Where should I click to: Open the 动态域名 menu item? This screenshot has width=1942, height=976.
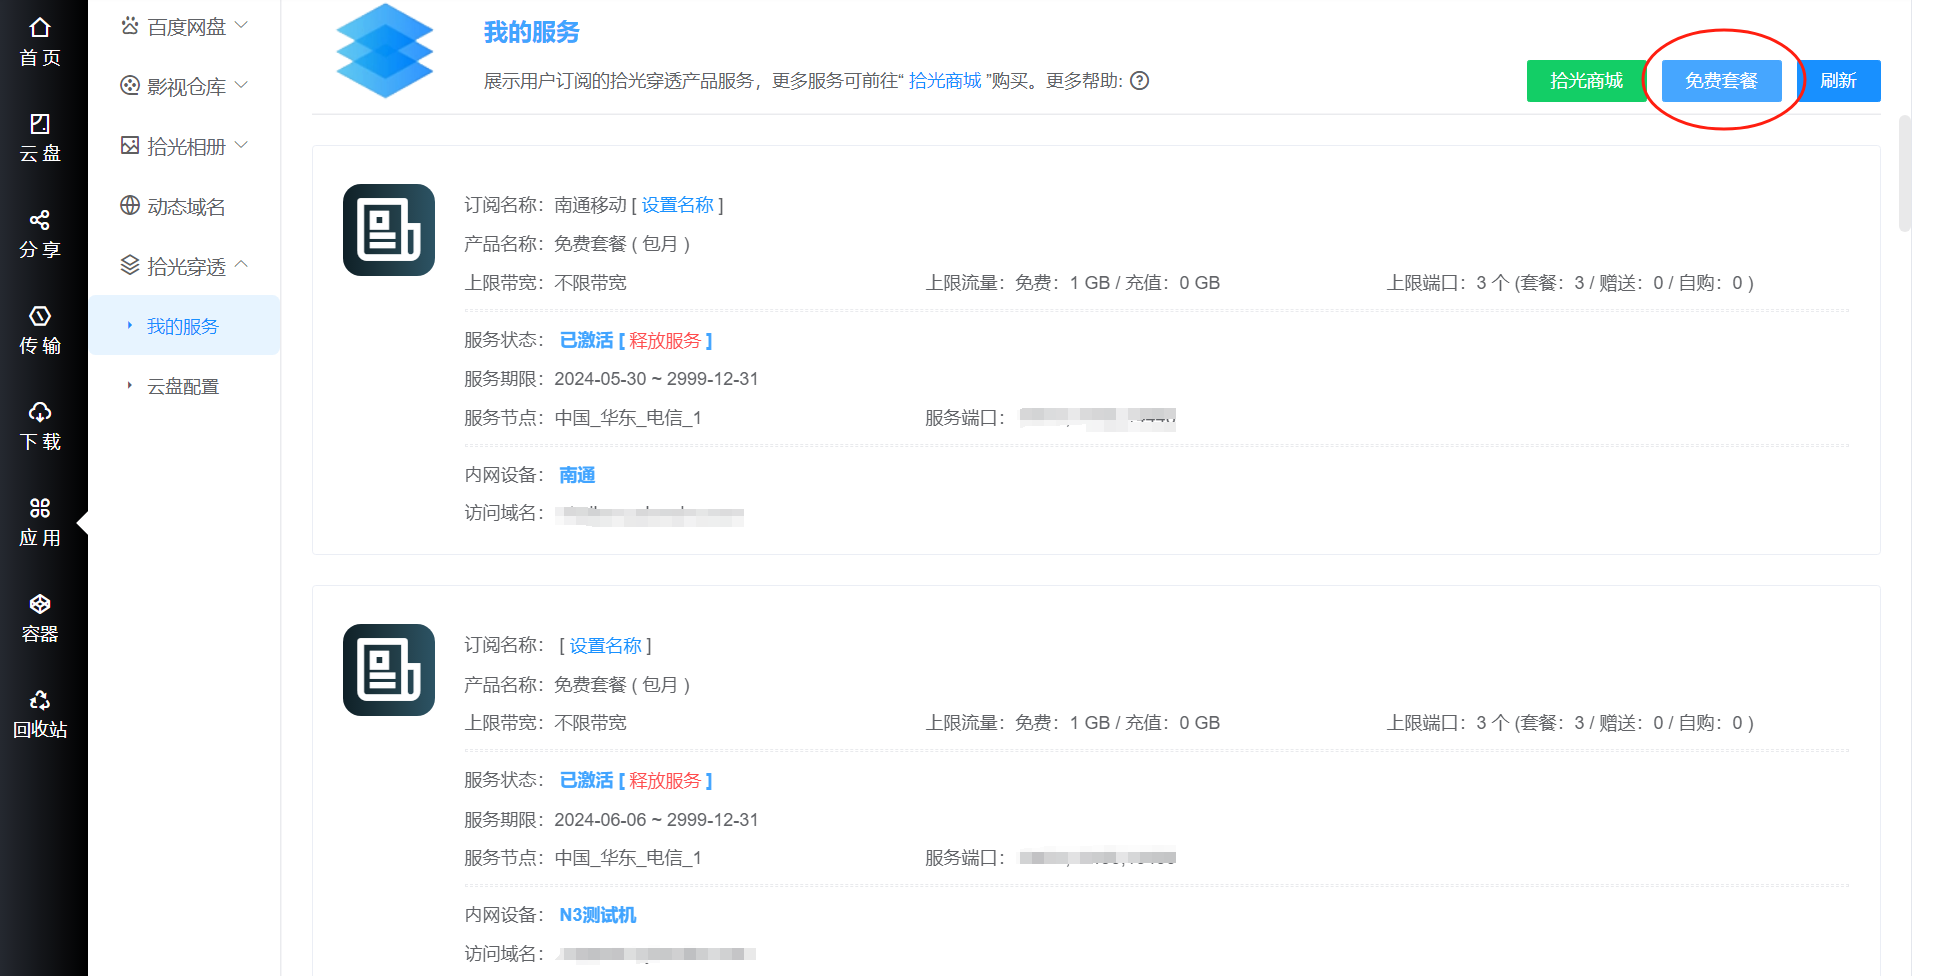click(x=184, y=206)
